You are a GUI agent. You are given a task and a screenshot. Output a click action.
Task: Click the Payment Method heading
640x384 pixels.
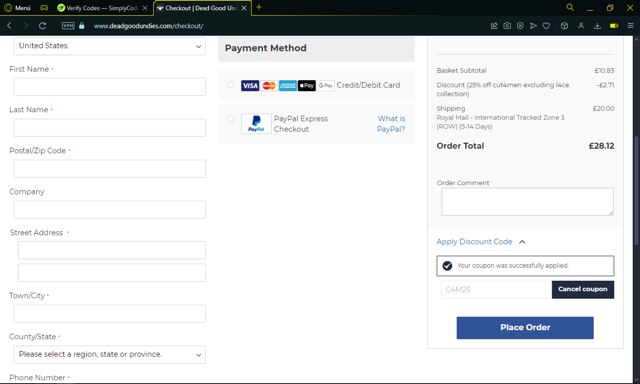[266, 48]
